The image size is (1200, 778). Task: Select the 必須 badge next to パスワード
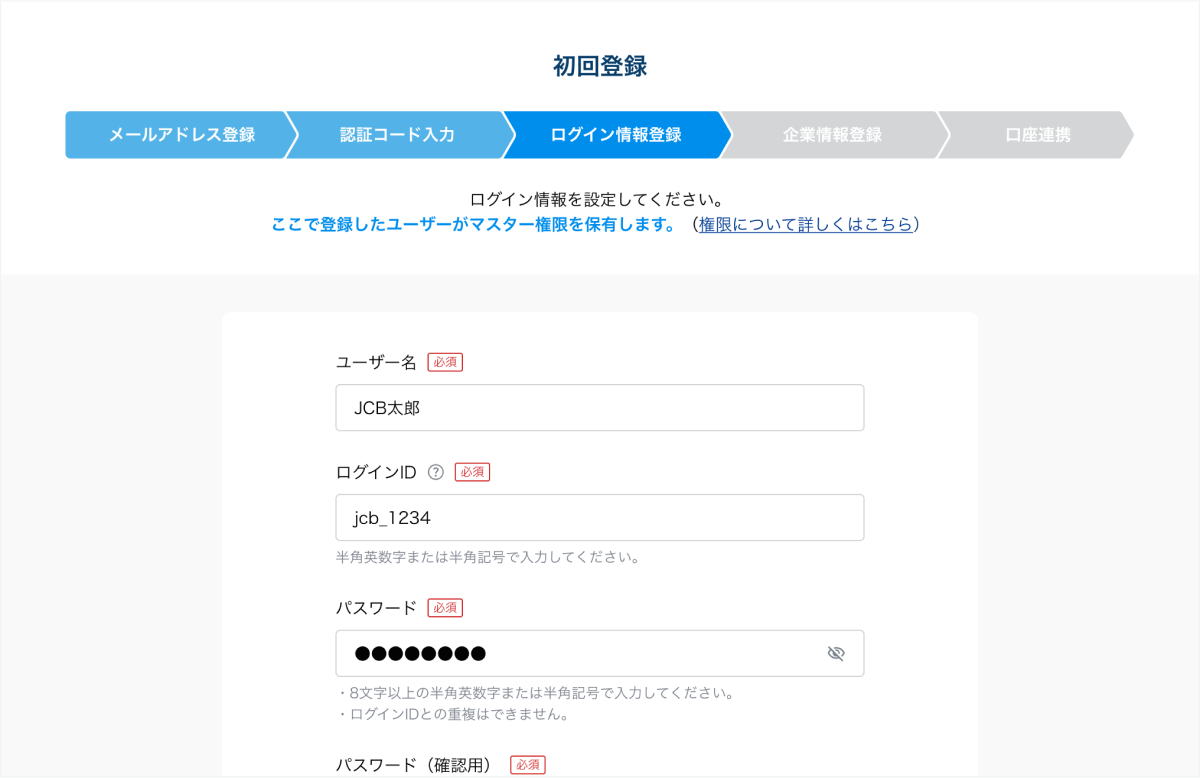[x=445, y=608]
